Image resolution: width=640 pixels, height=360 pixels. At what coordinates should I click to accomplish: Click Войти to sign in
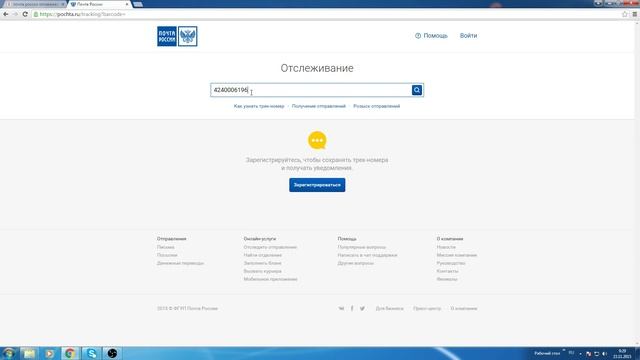[x=468, y=36]
